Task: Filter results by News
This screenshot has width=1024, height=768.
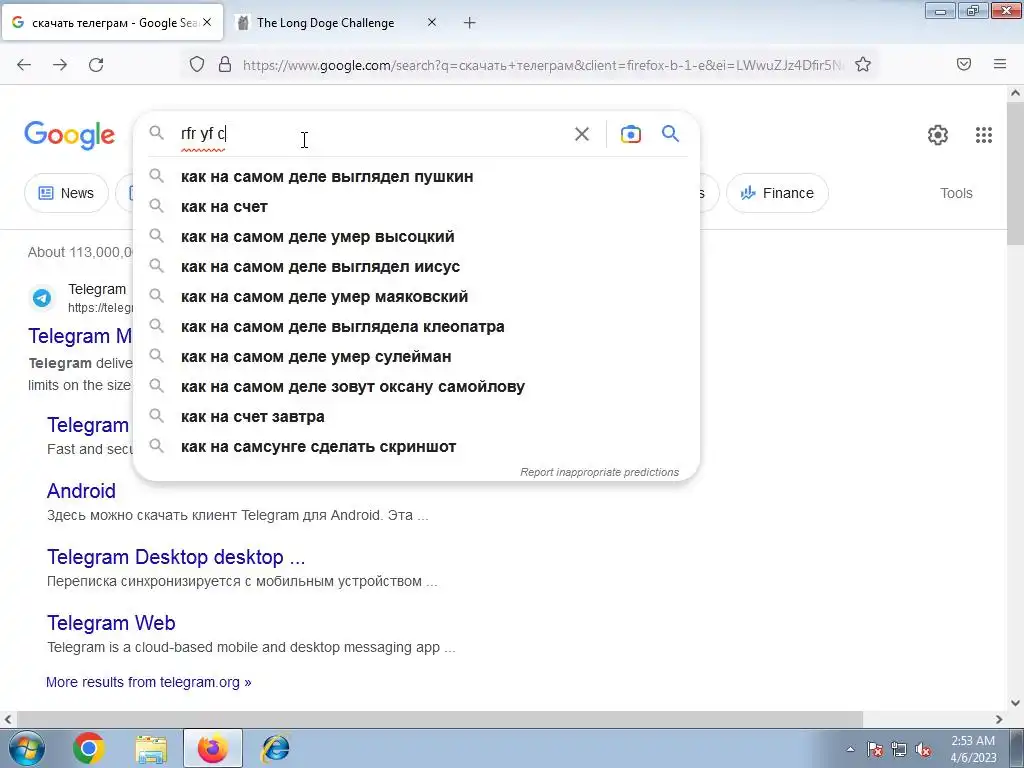Action: click(66, 193)
